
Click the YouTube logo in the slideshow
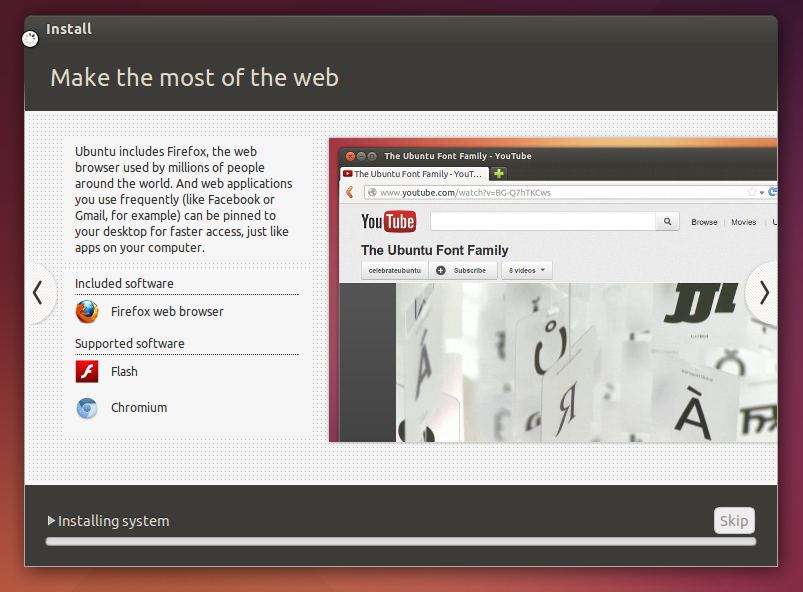pos(389,221)
